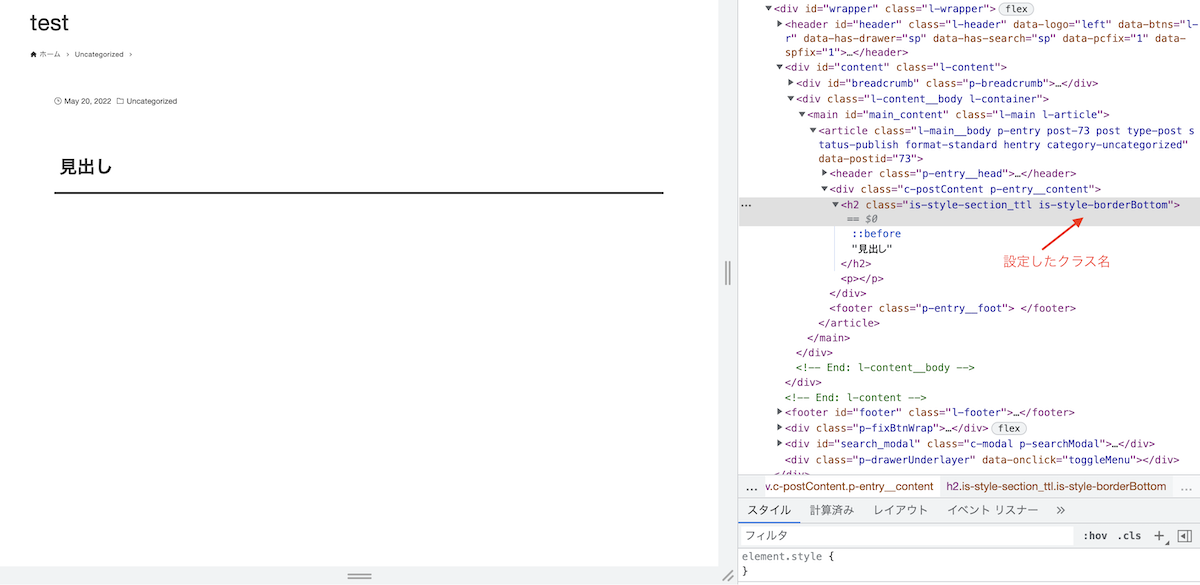Screen dimensions: 1200x585
Task: Click the ホーム breadcrumb link
Action: [x=50, y=54]
